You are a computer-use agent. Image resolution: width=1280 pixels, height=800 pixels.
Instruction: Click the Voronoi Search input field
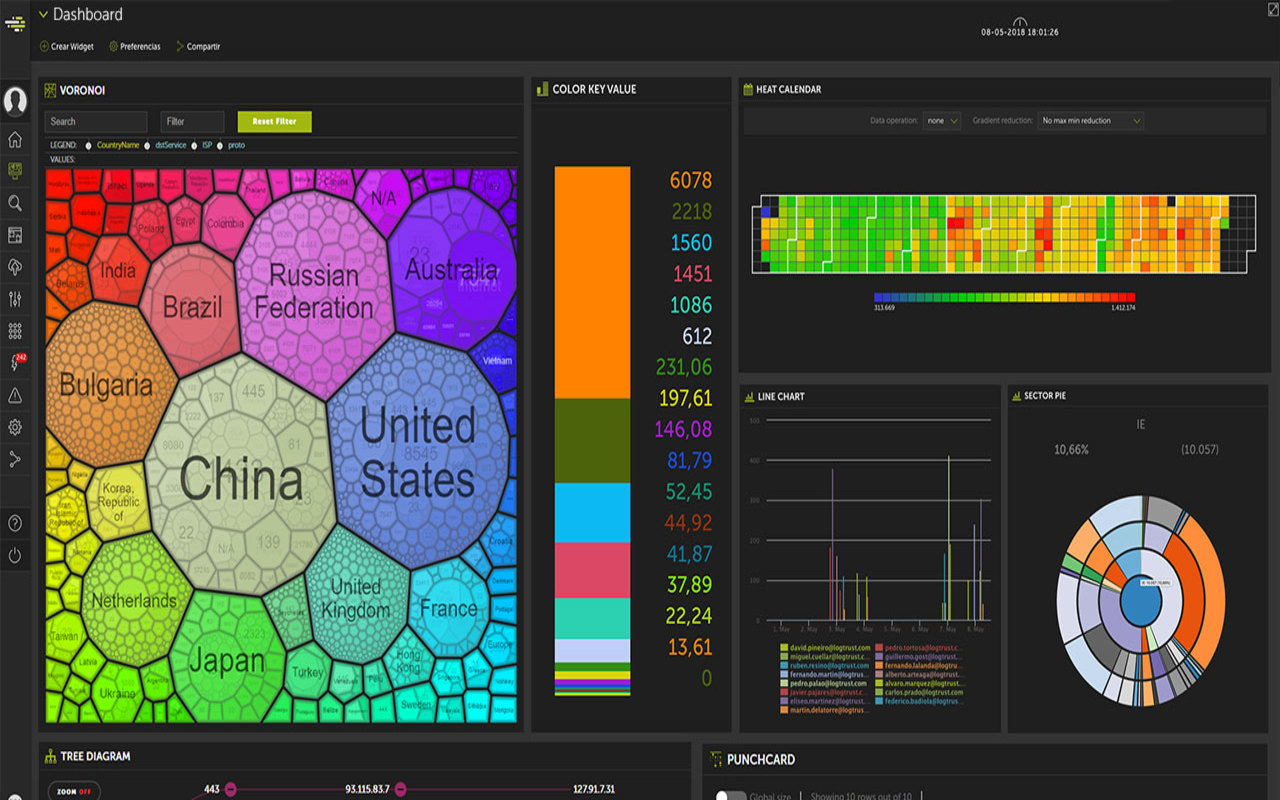[96, 122]
